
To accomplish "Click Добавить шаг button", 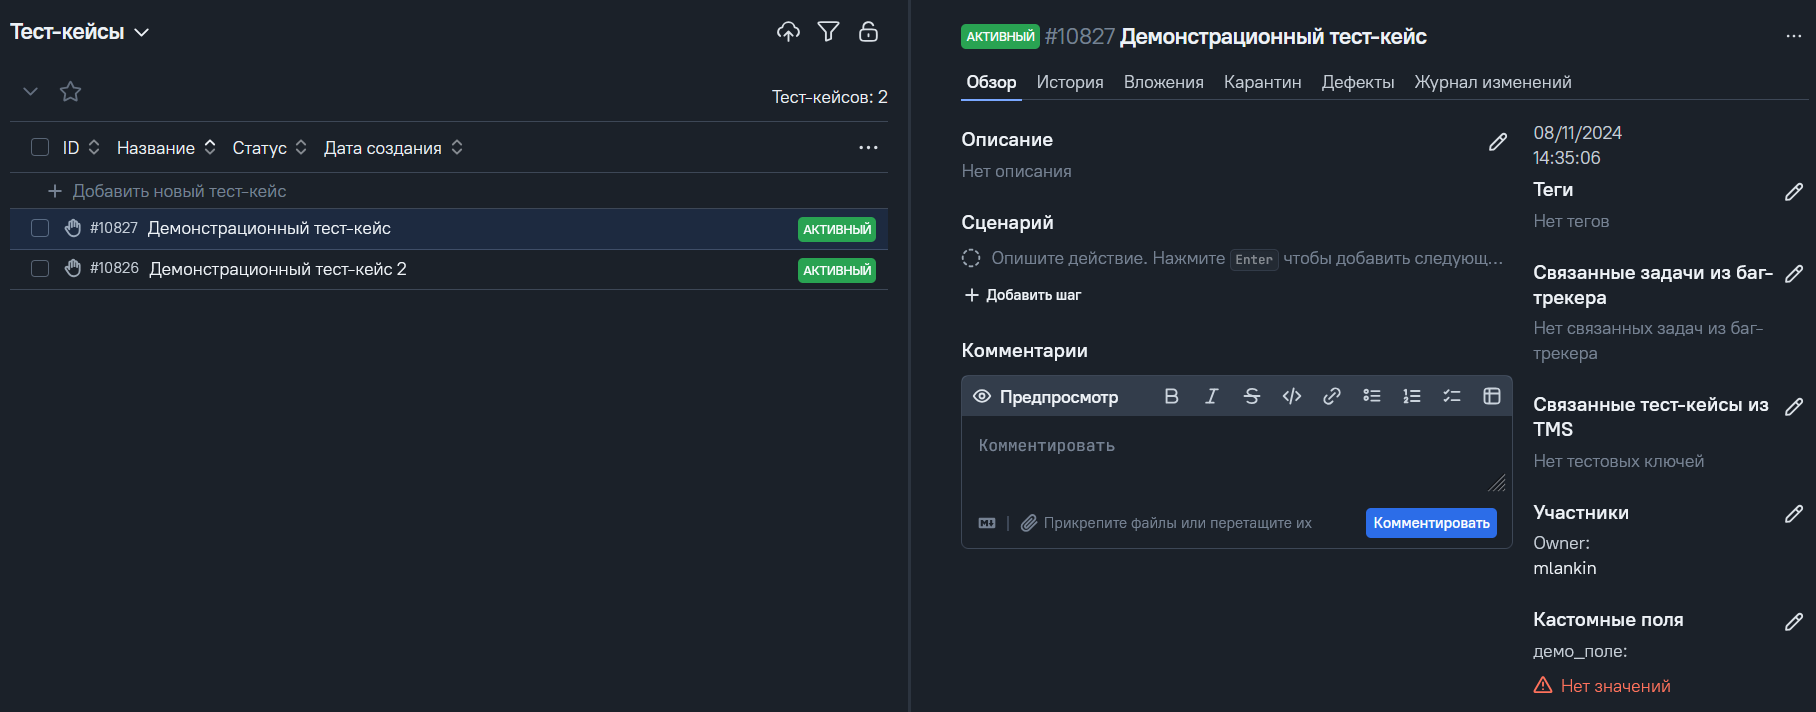I will coord(1022,295).
